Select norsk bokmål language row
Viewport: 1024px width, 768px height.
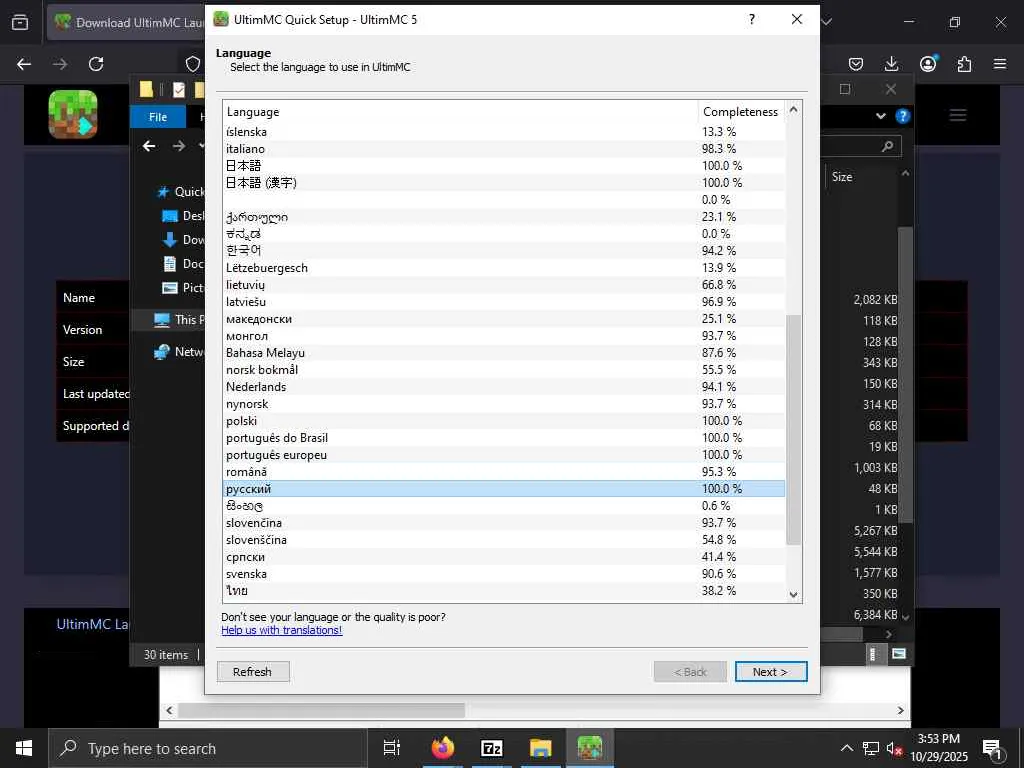click(x=504, y=370)
